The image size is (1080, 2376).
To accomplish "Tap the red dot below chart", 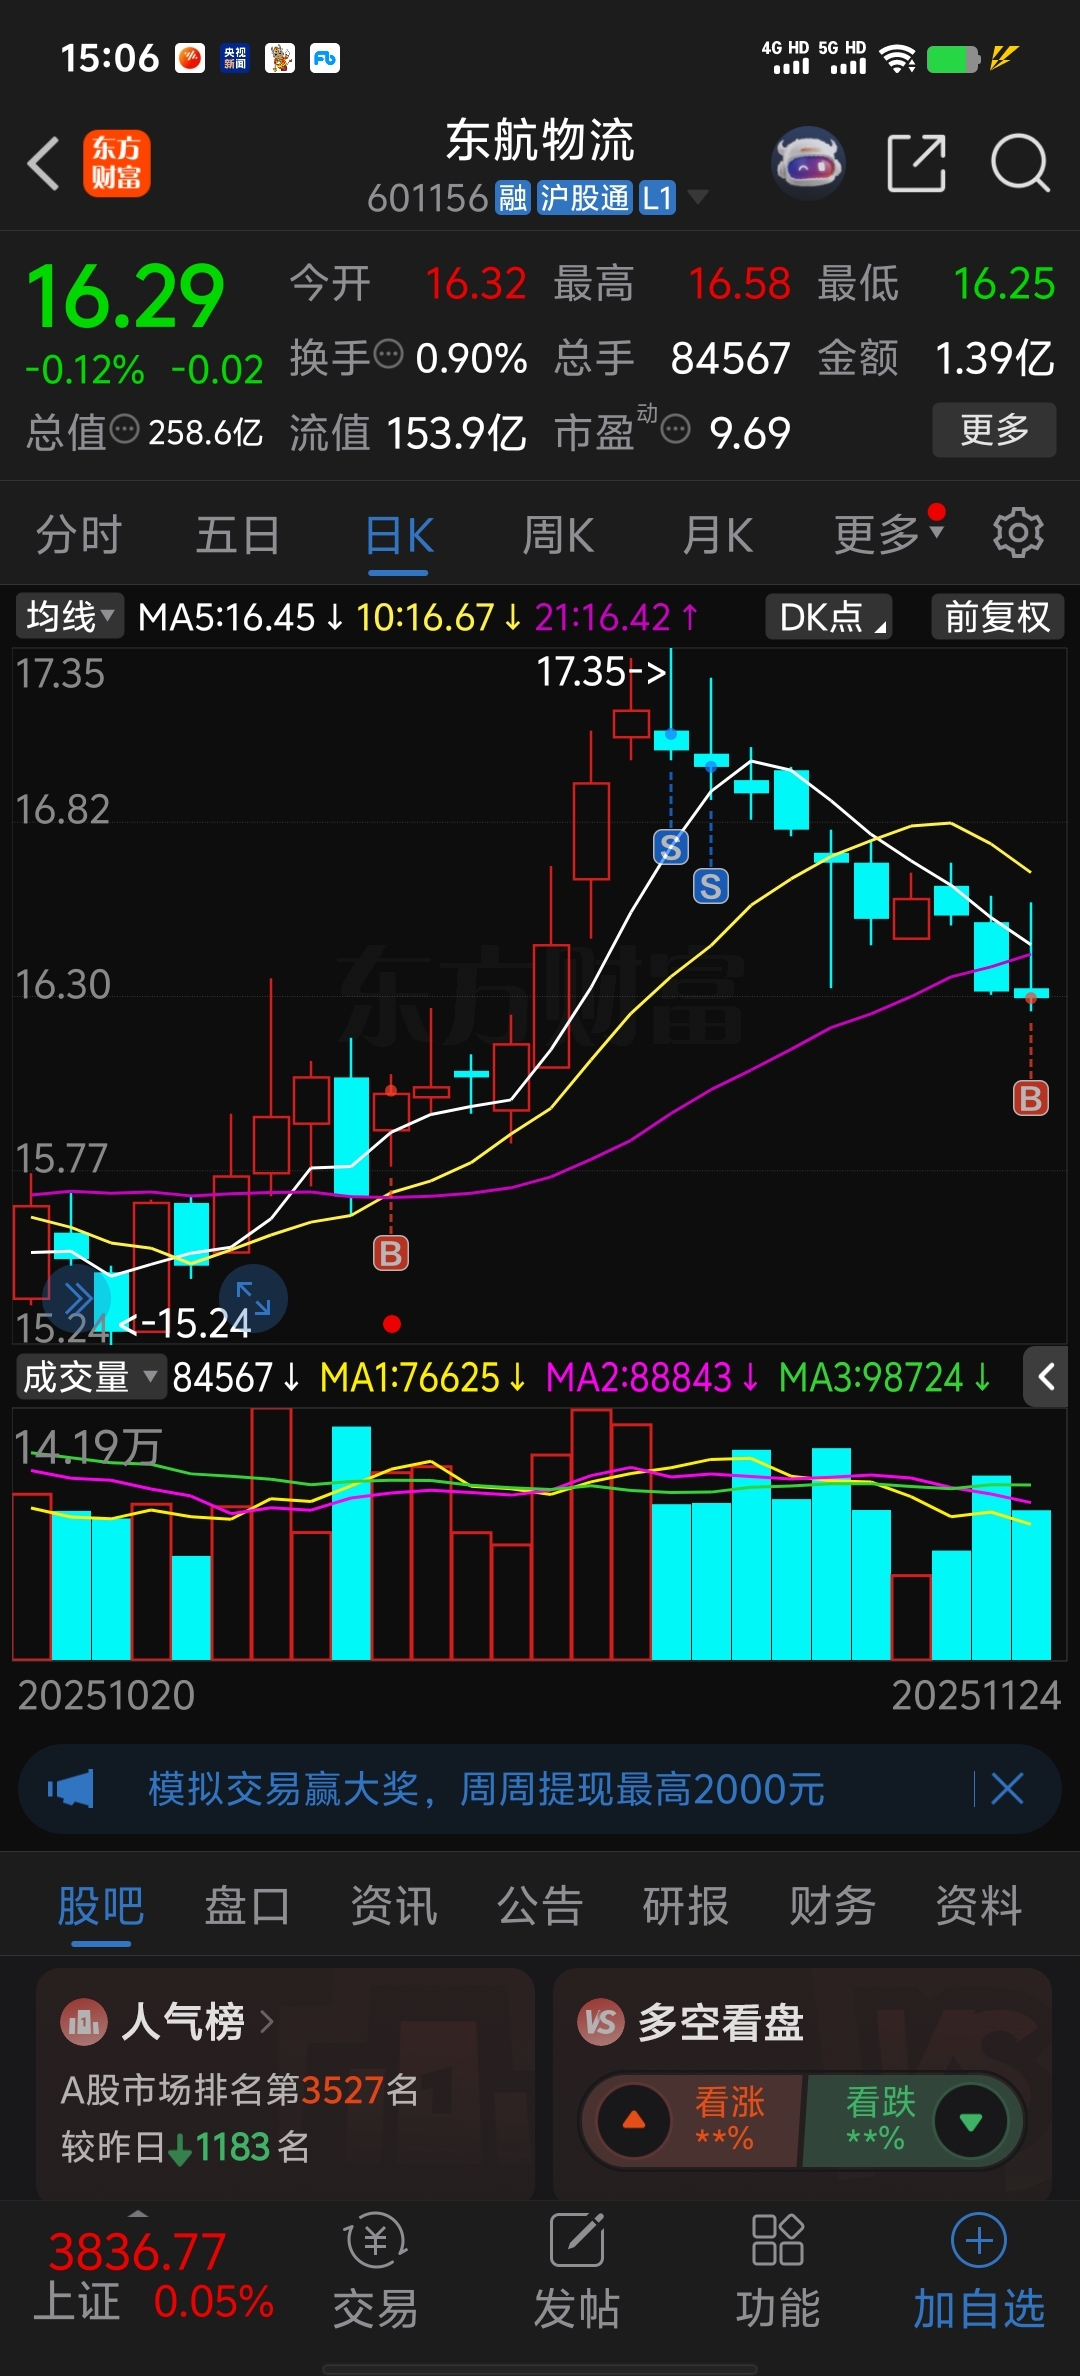I will [392, 1324].
